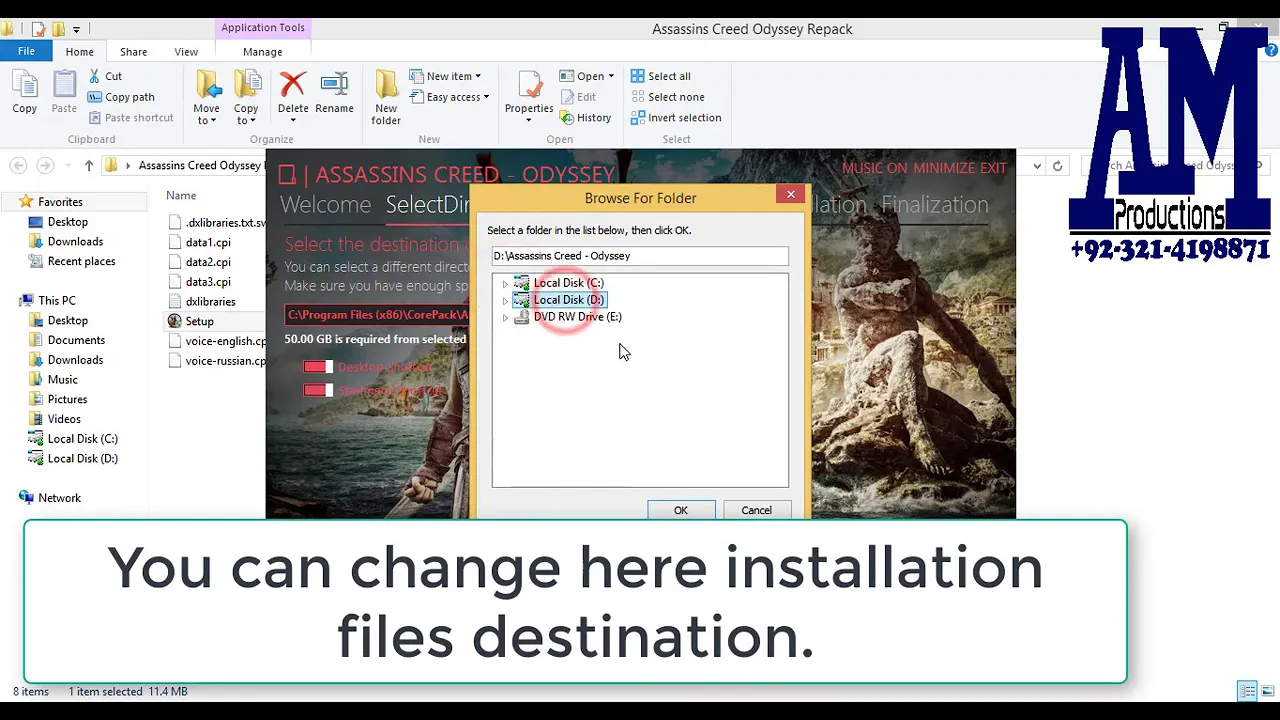The height and width of the screenshot is (720, 1280).
Task: Click the New folder icon
Action: tap(386, 84)
